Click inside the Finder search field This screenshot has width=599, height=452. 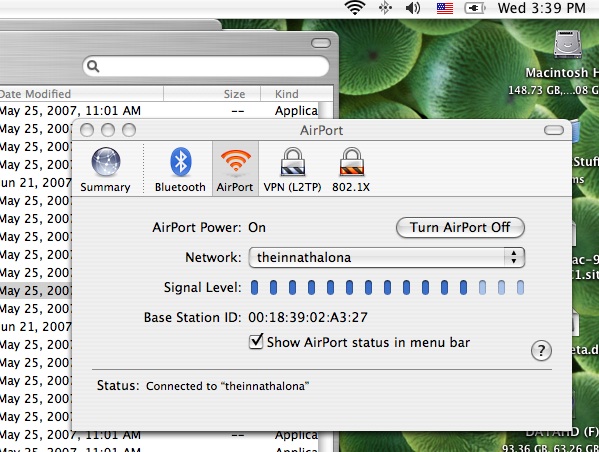click(x=206, y=66)
